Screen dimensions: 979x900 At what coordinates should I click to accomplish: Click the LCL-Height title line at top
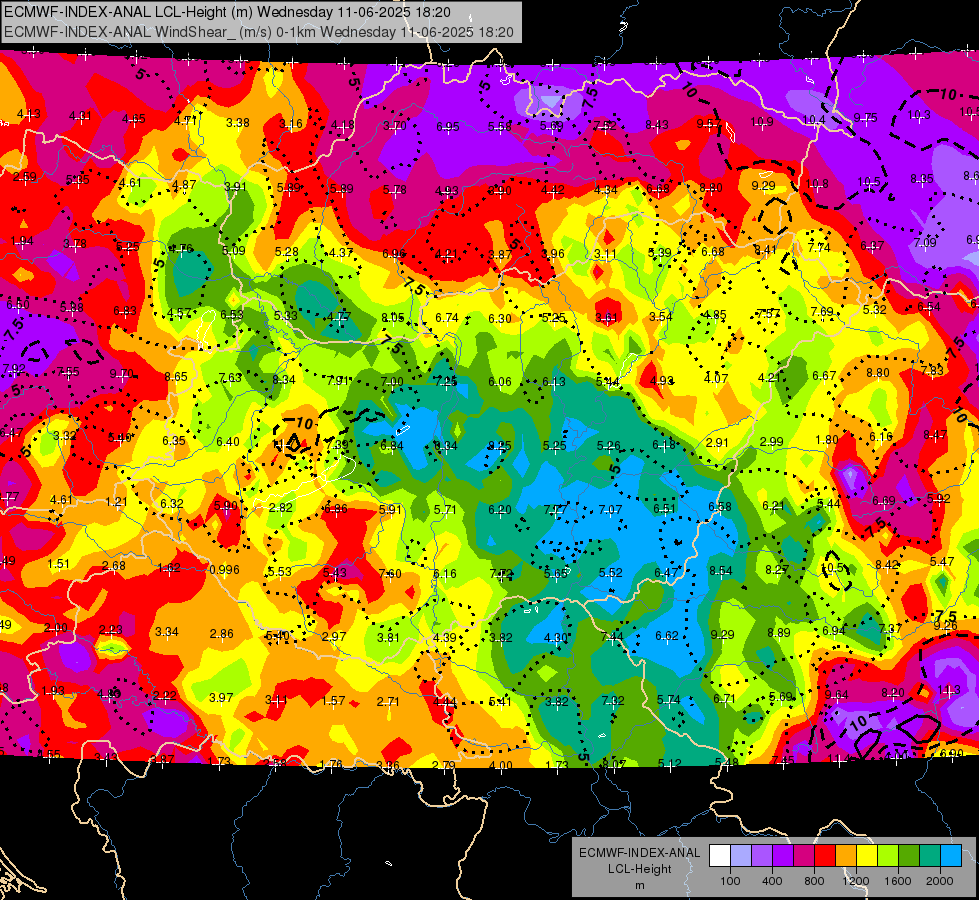227,12
